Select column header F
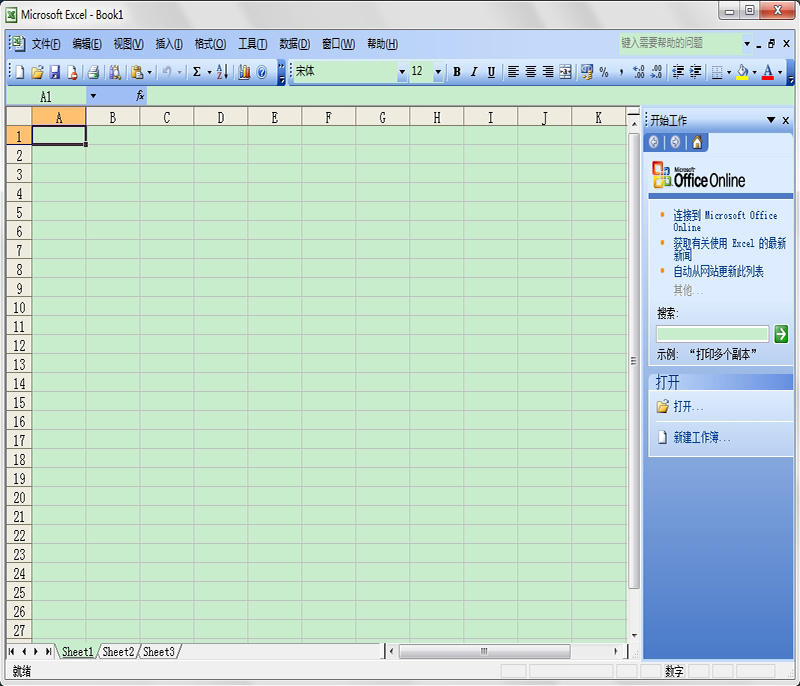The height and width of the screenshot is (686, 800). [329, 118]
